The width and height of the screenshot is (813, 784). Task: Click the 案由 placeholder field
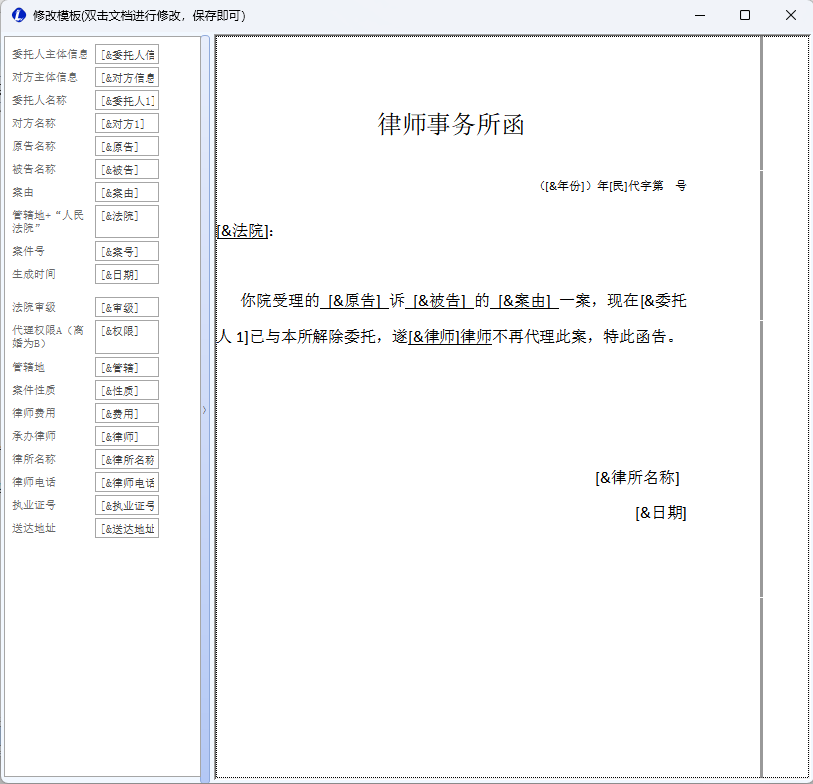pyautogui.click(x=127, y=192)
